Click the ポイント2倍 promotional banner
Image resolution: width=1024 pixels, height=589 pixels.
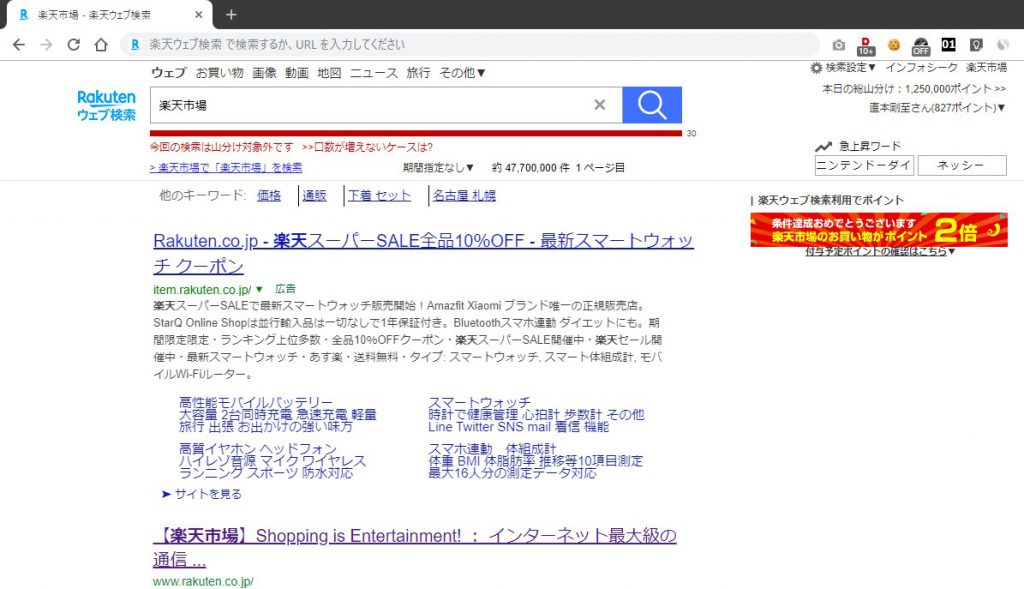878,229
